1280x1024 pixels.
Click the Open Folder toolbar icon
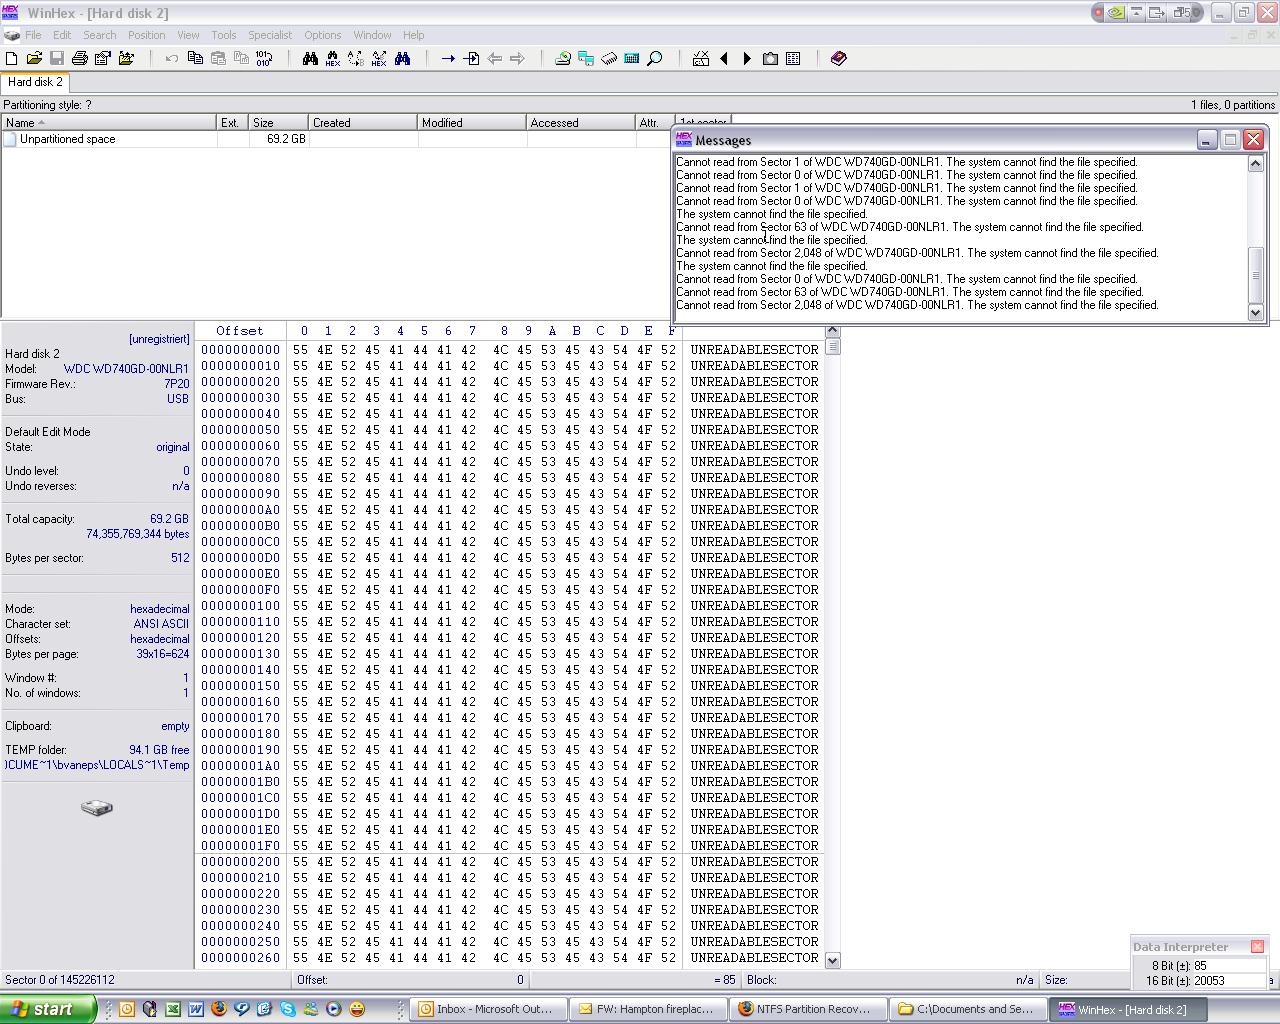tap(126, 59)
